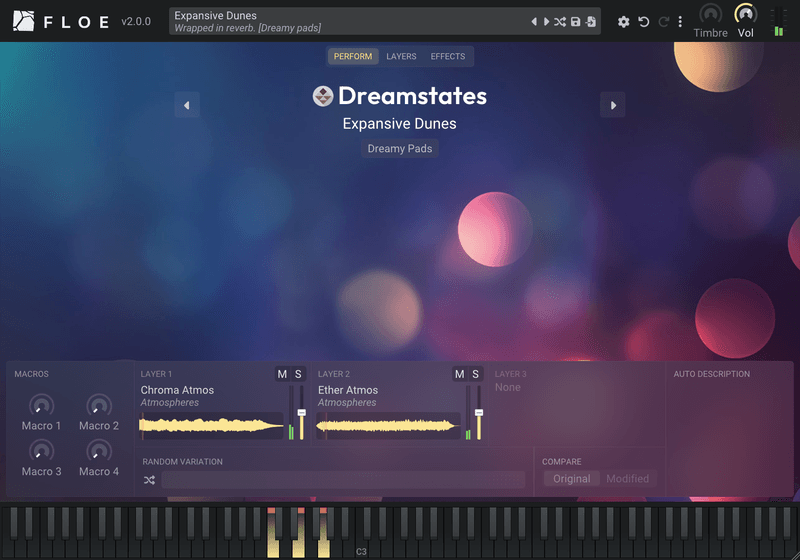Undo the last change
The image size is (800, 560).
644,21
